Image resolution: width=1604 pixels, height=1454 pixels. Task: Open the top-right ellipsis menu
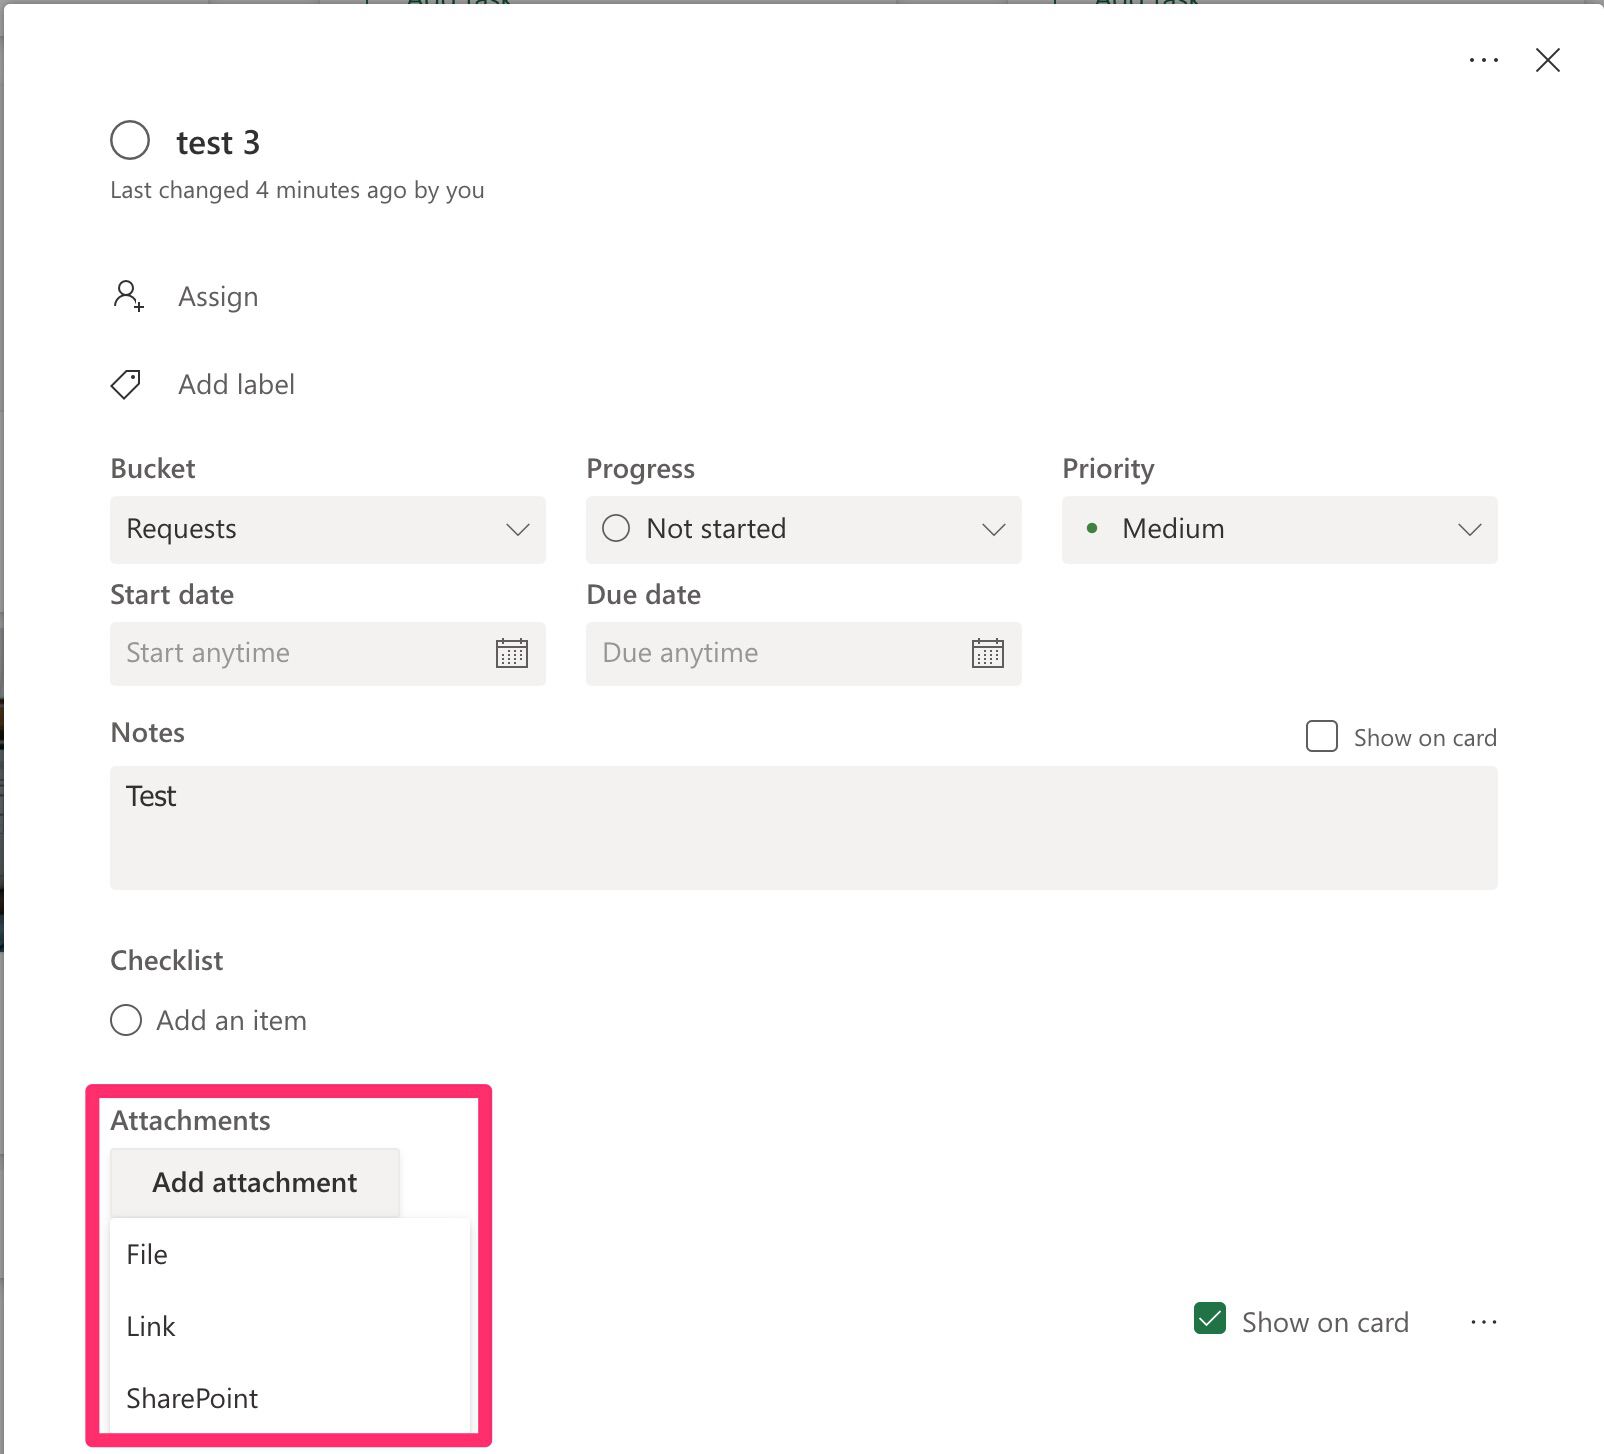pos(1483,60)
